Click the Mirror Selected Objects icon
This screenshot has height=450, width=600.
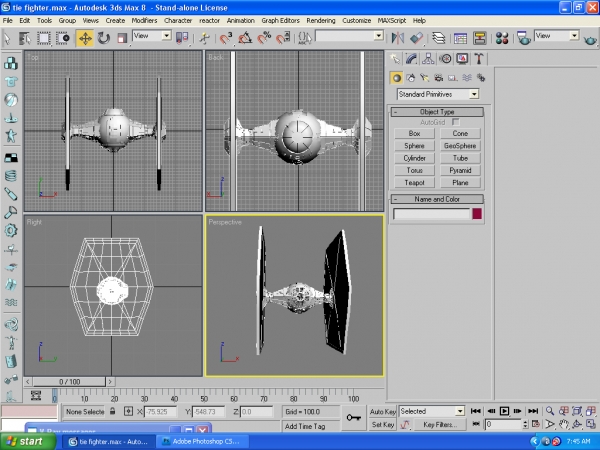[x=398, y=38]
